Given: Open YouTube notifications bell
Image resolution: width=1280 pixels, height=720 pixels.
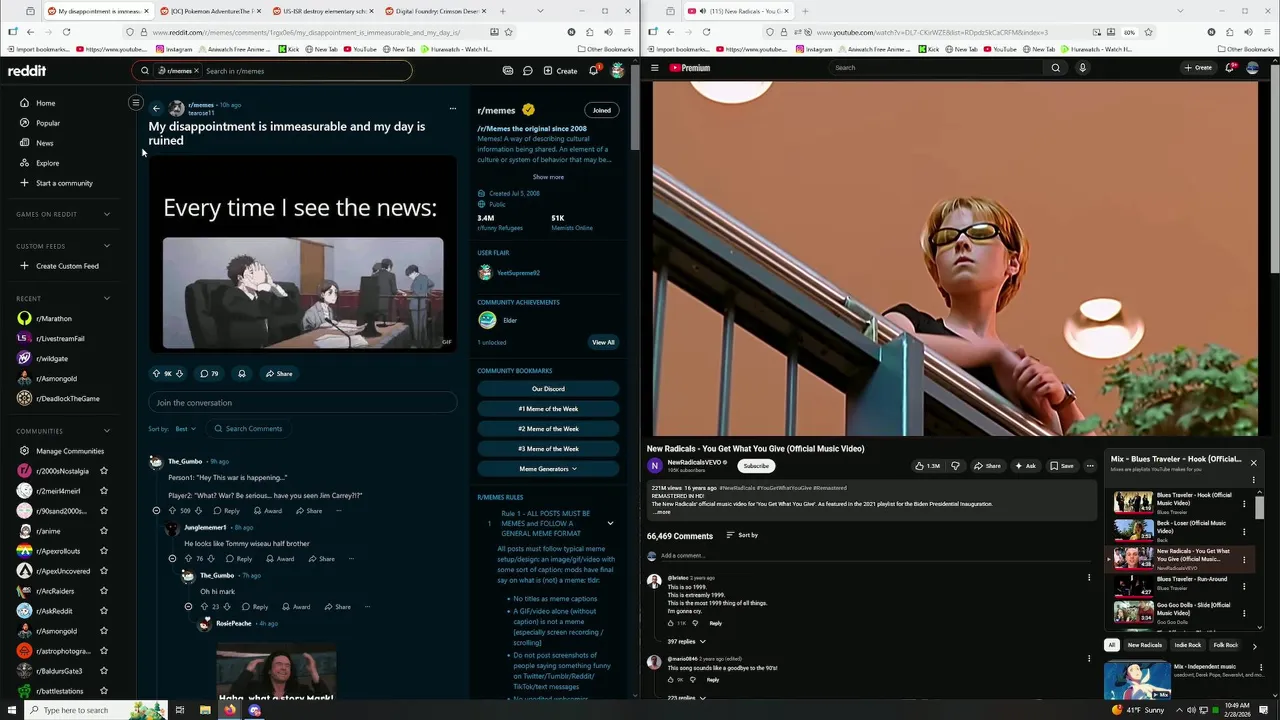Looking at the screenshot, I should point(1229,68).
